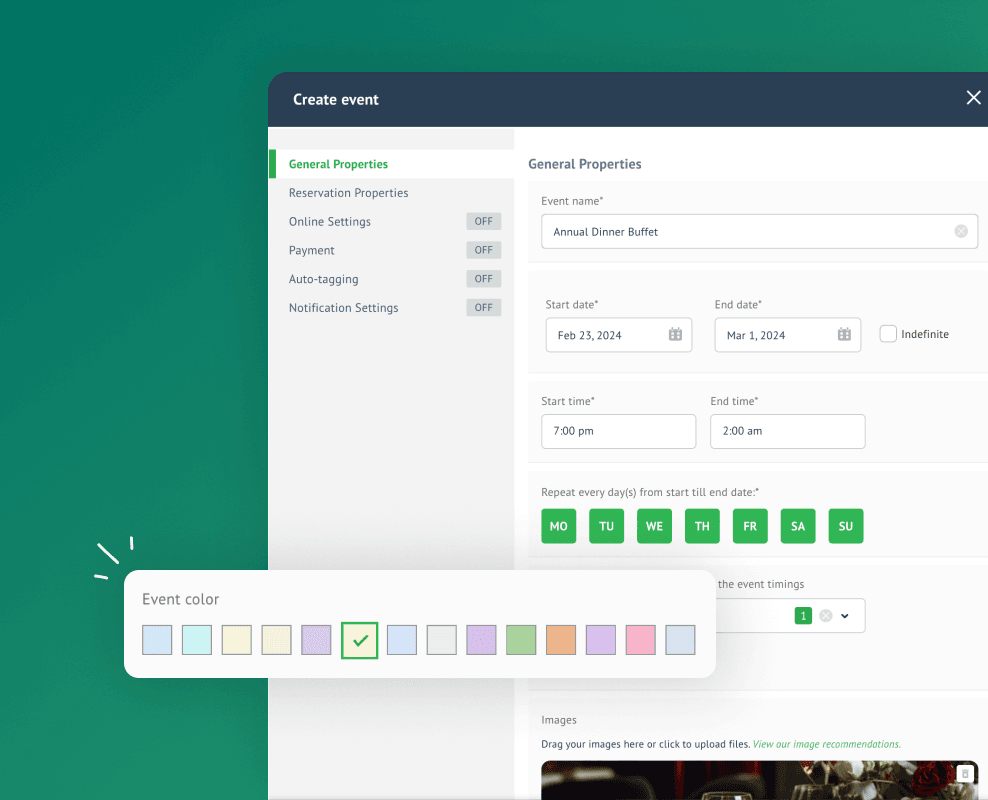Expand the event timings dropdown

tap(843, 616)
